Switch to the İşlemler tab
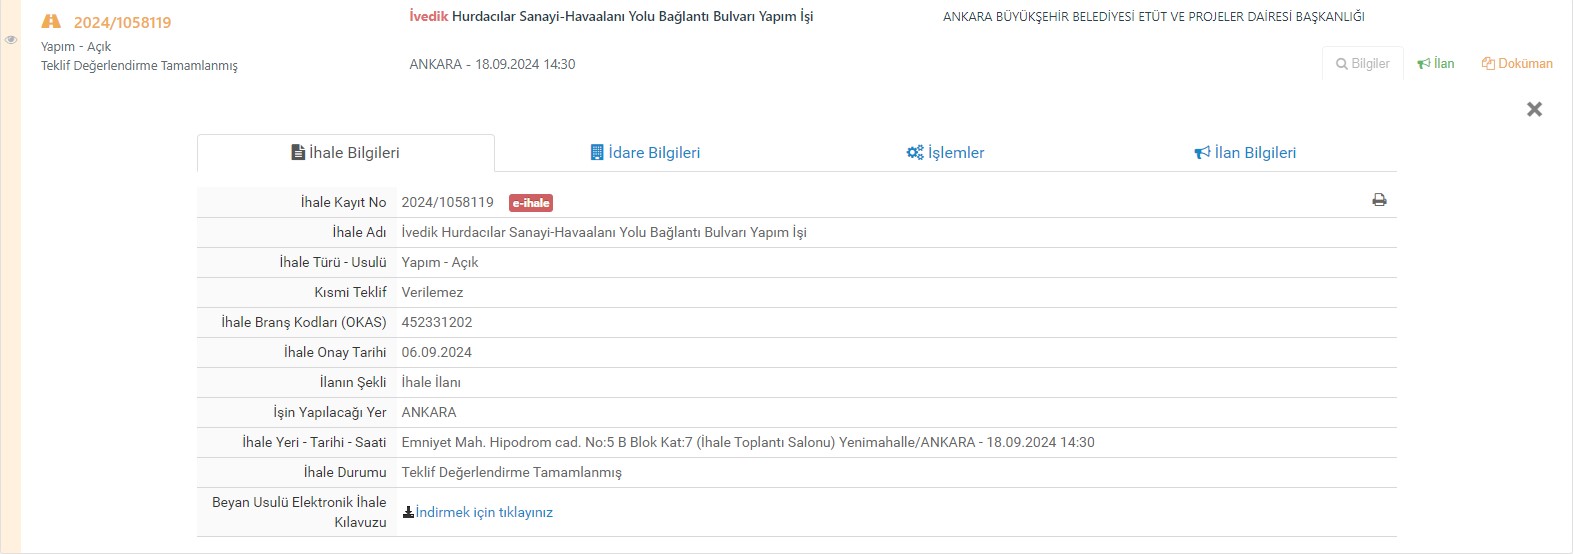This screenshot has height=554, width=1573. click(x=945, y=153)
